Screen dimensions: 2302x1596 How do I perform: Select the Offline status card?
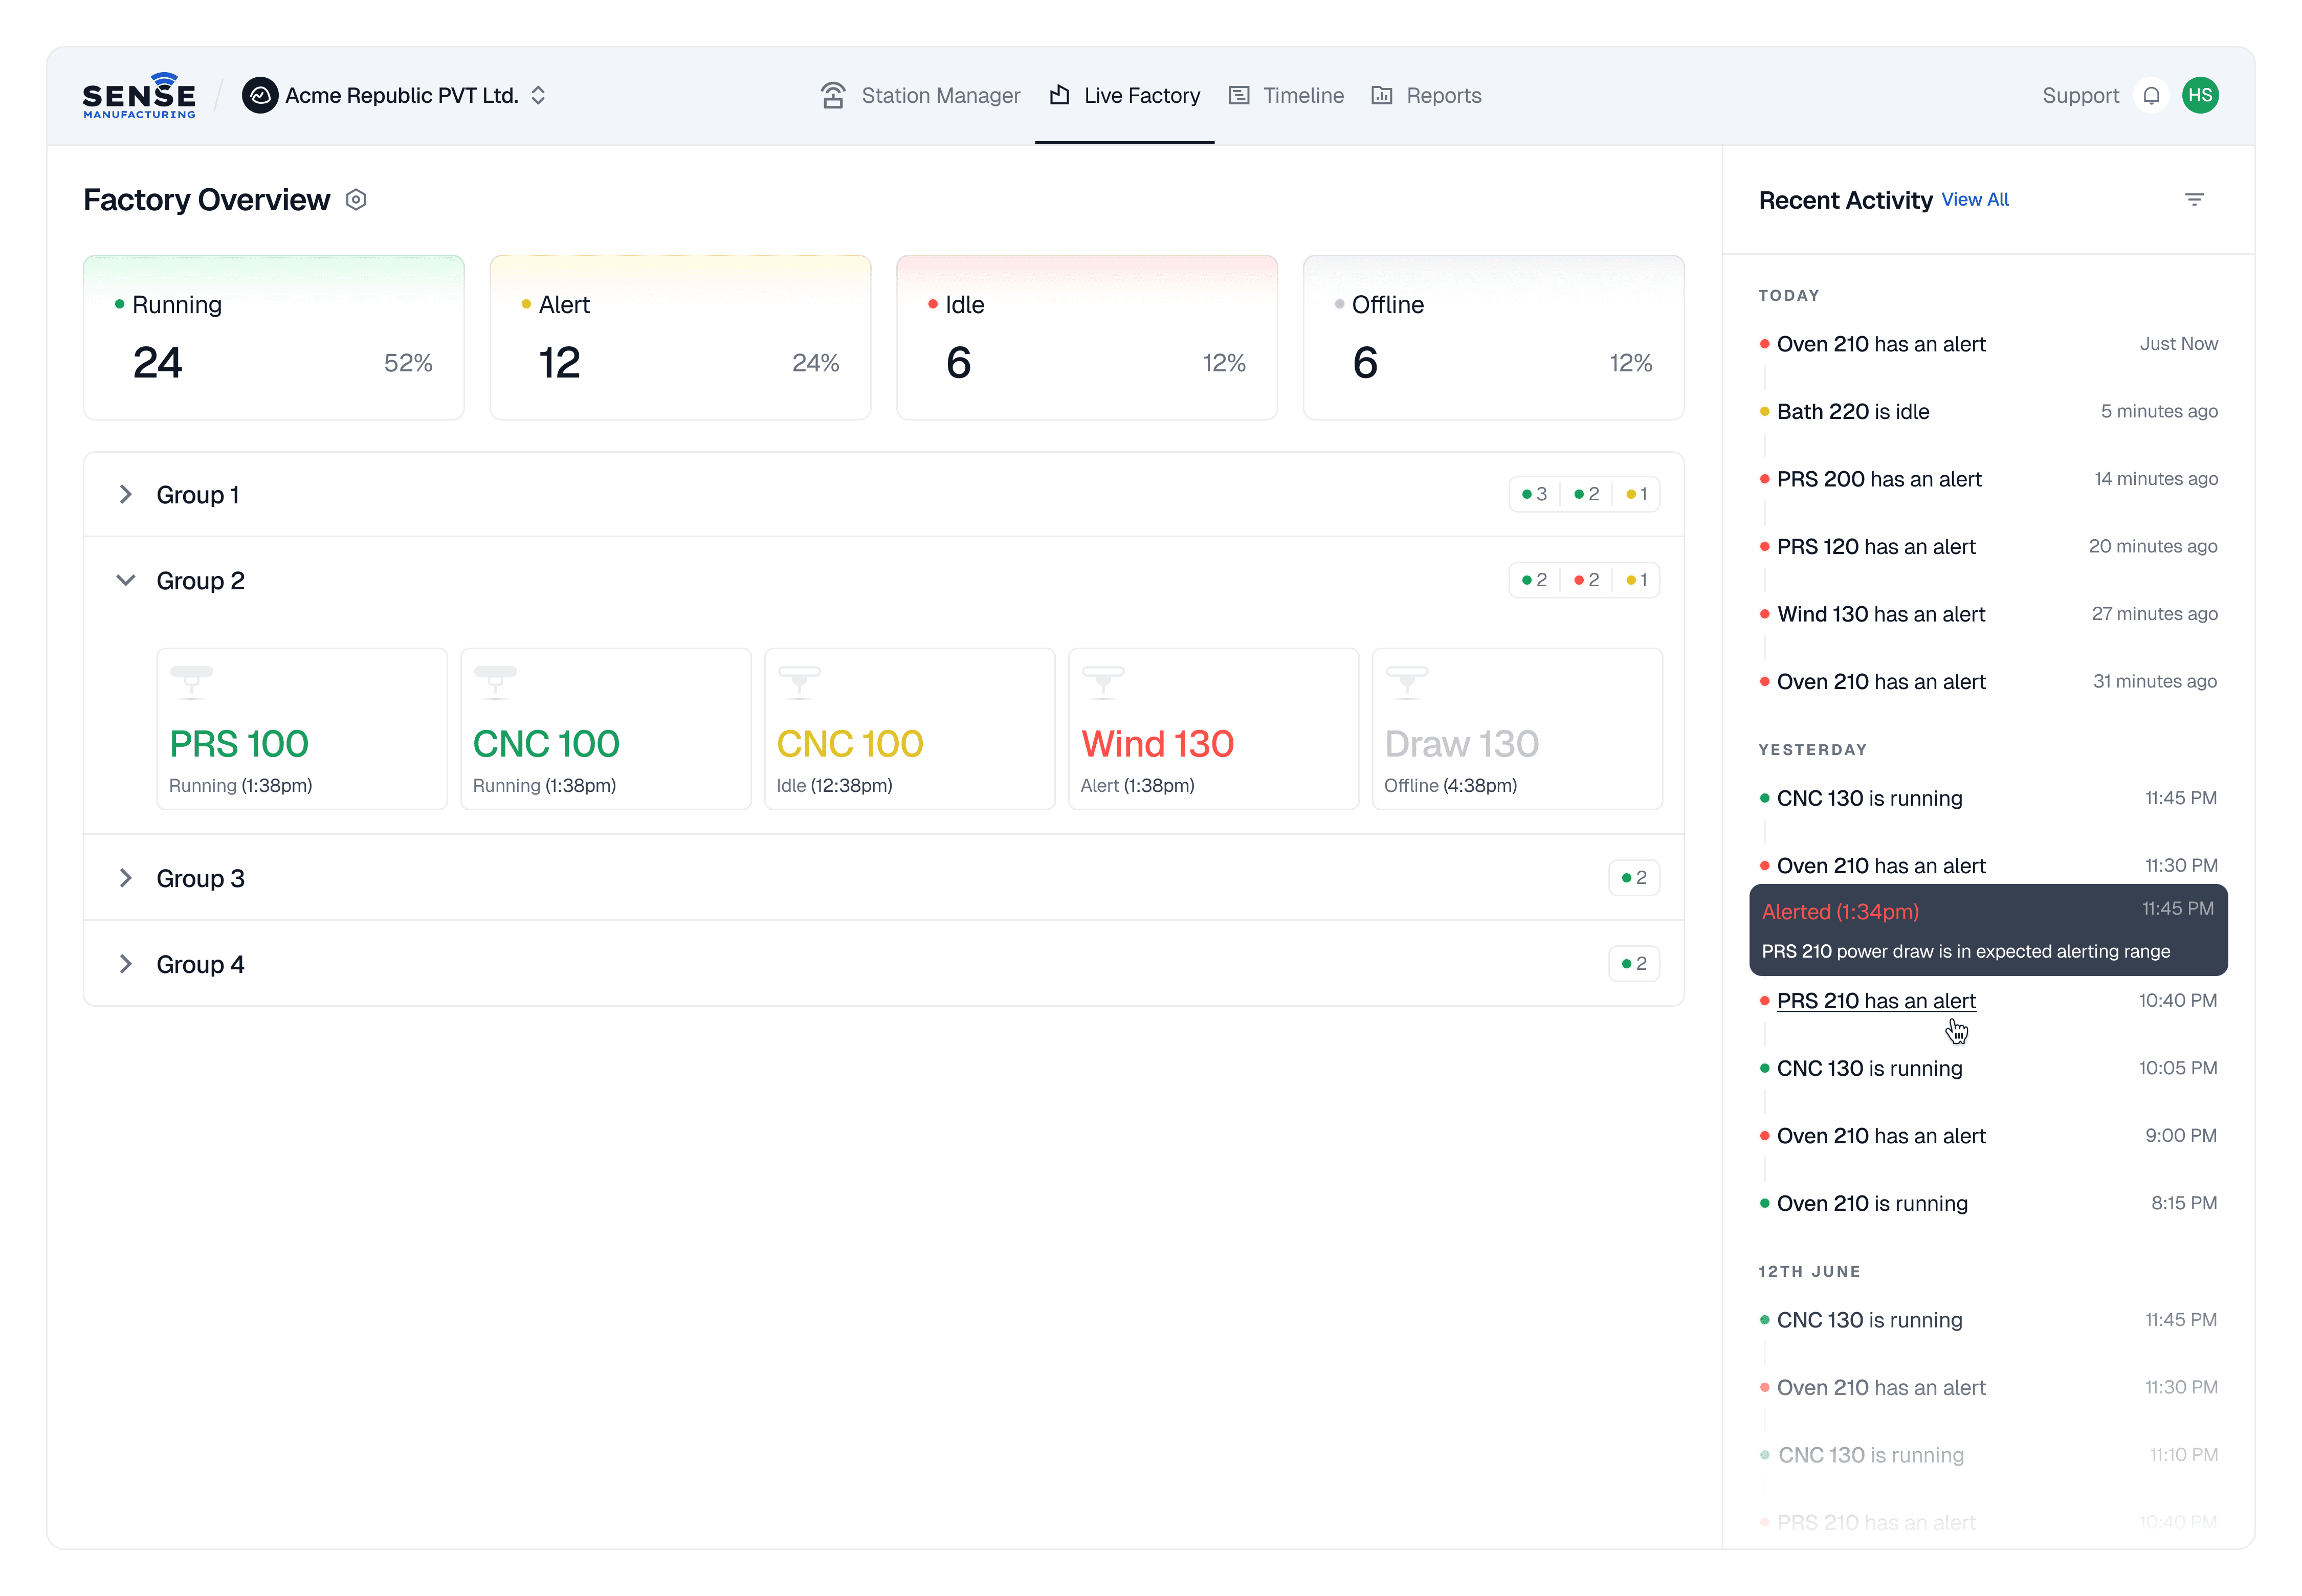1493,338
